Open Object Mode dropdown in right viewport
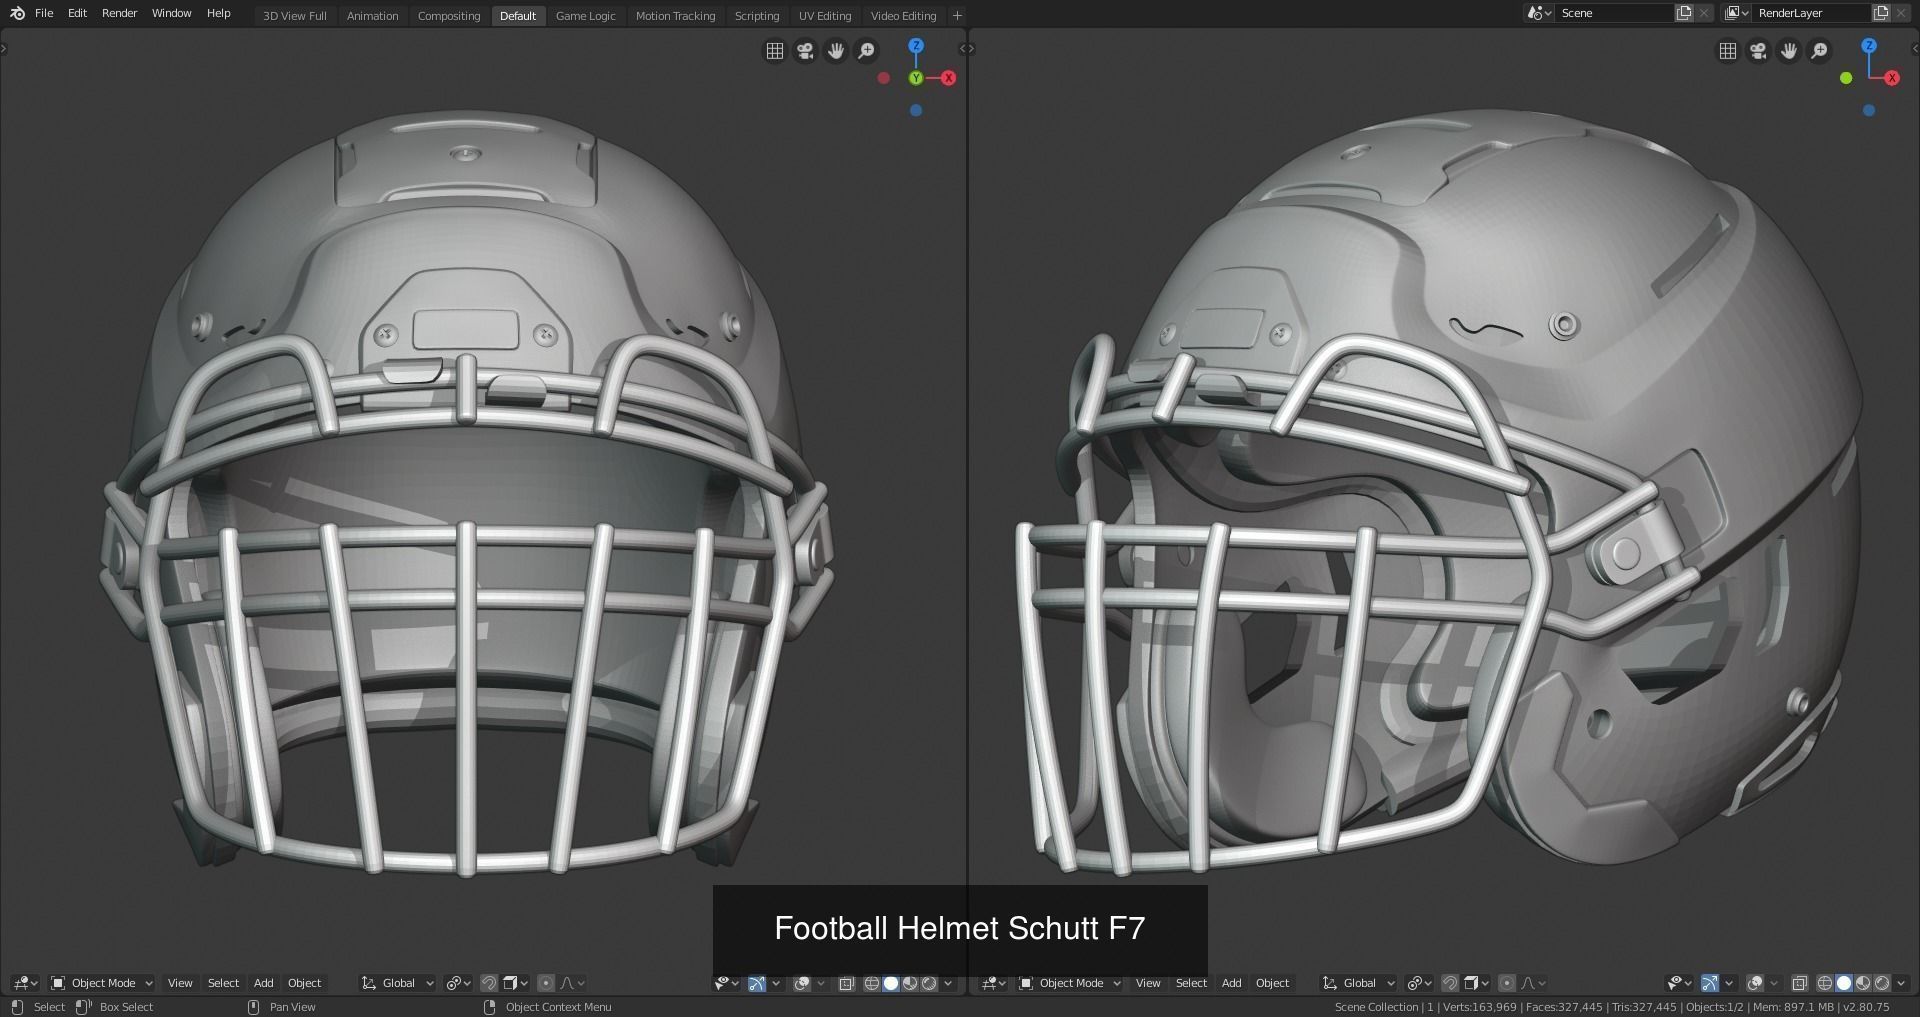Screen dimensions: 1920x1017 click(x=1070, y=983)
